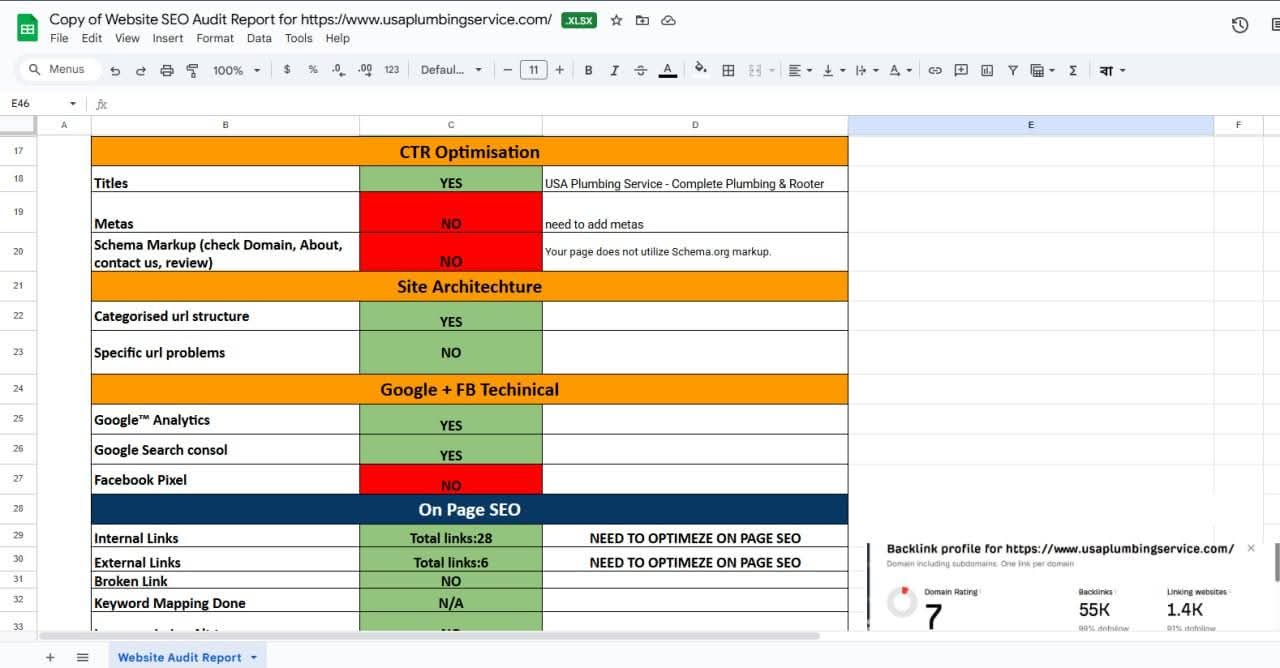This screenshot has width=1280, height=668.
Task: Open the Data menu
Action: (259, 38)
